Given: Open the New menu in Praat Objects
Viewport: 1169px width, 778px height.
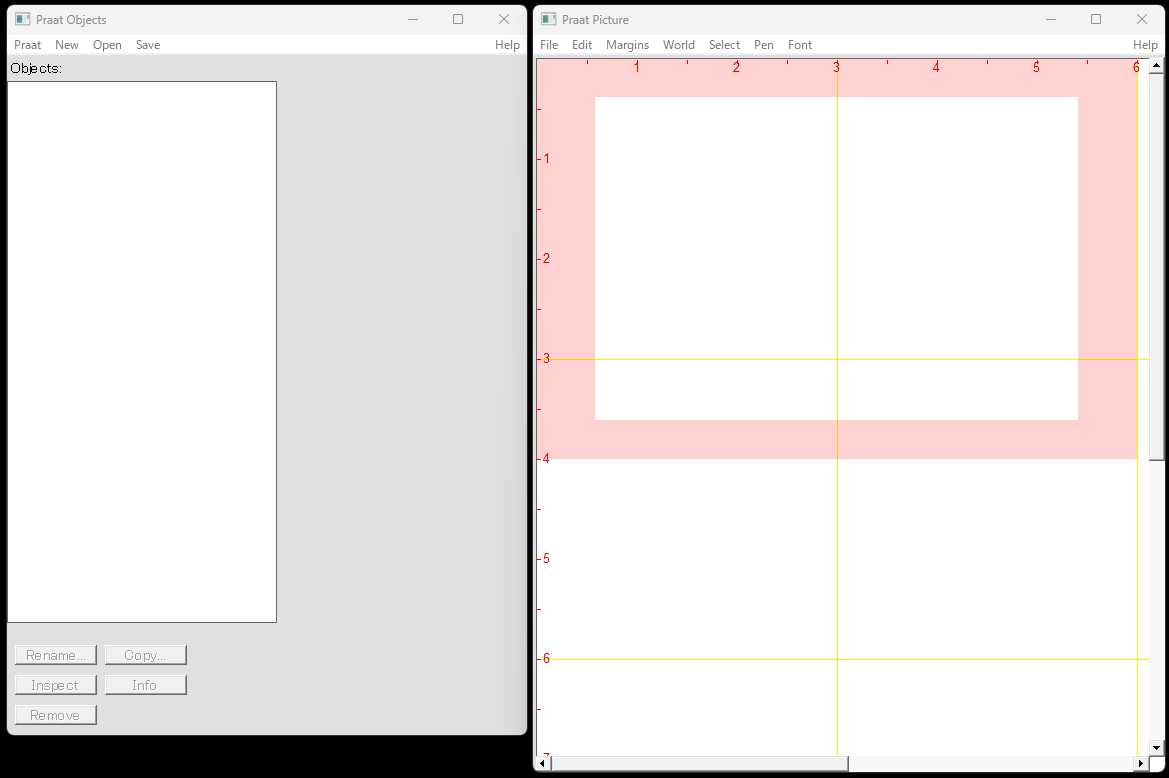Looking at the screenshot, I should (67, 45).
